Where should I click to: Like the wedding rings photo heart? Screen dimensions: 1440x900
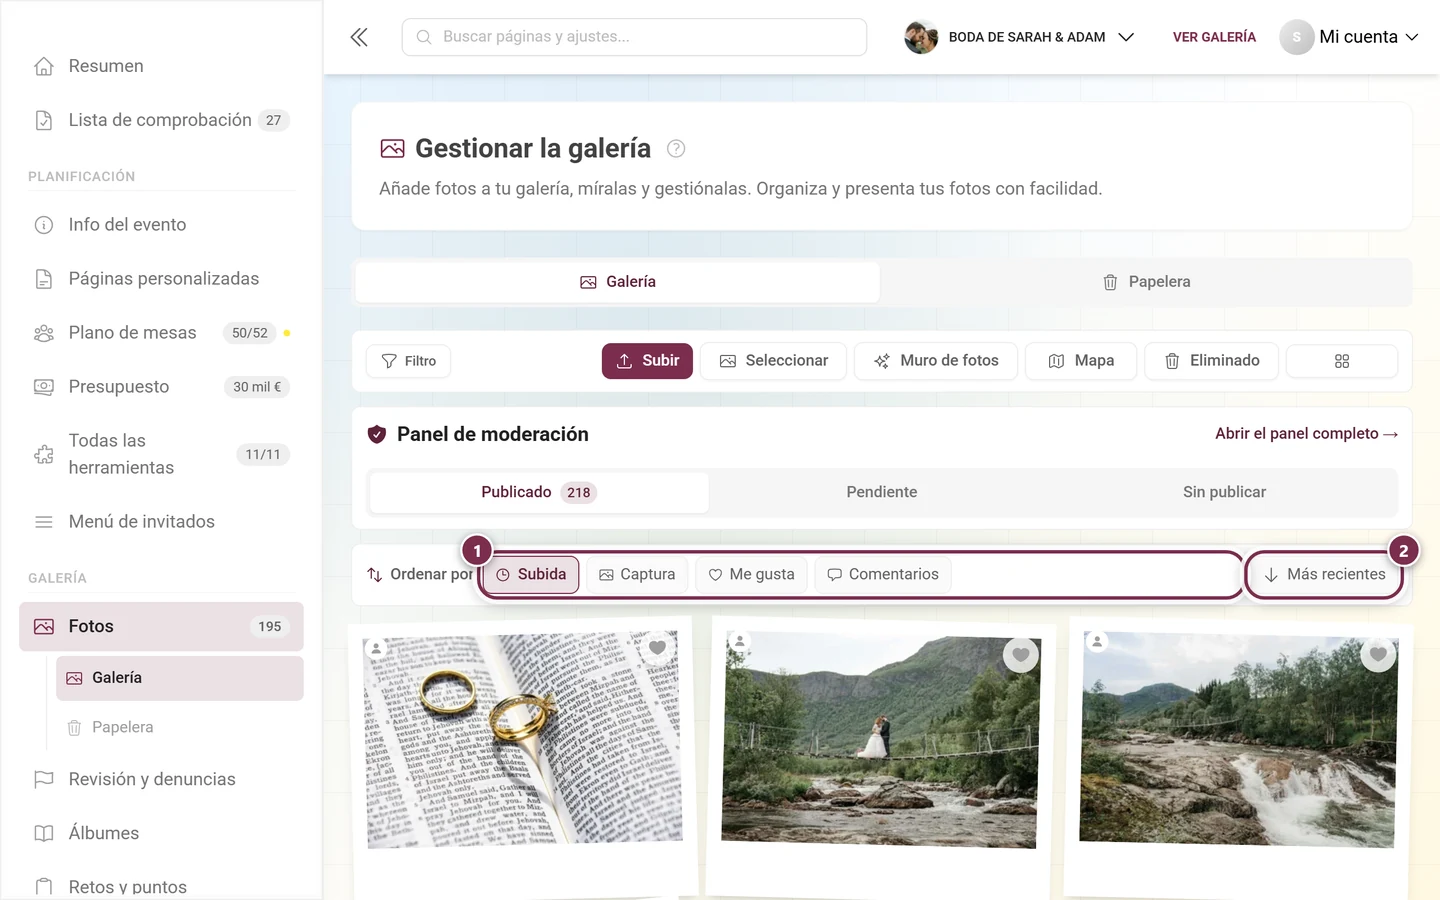[657, 647]
